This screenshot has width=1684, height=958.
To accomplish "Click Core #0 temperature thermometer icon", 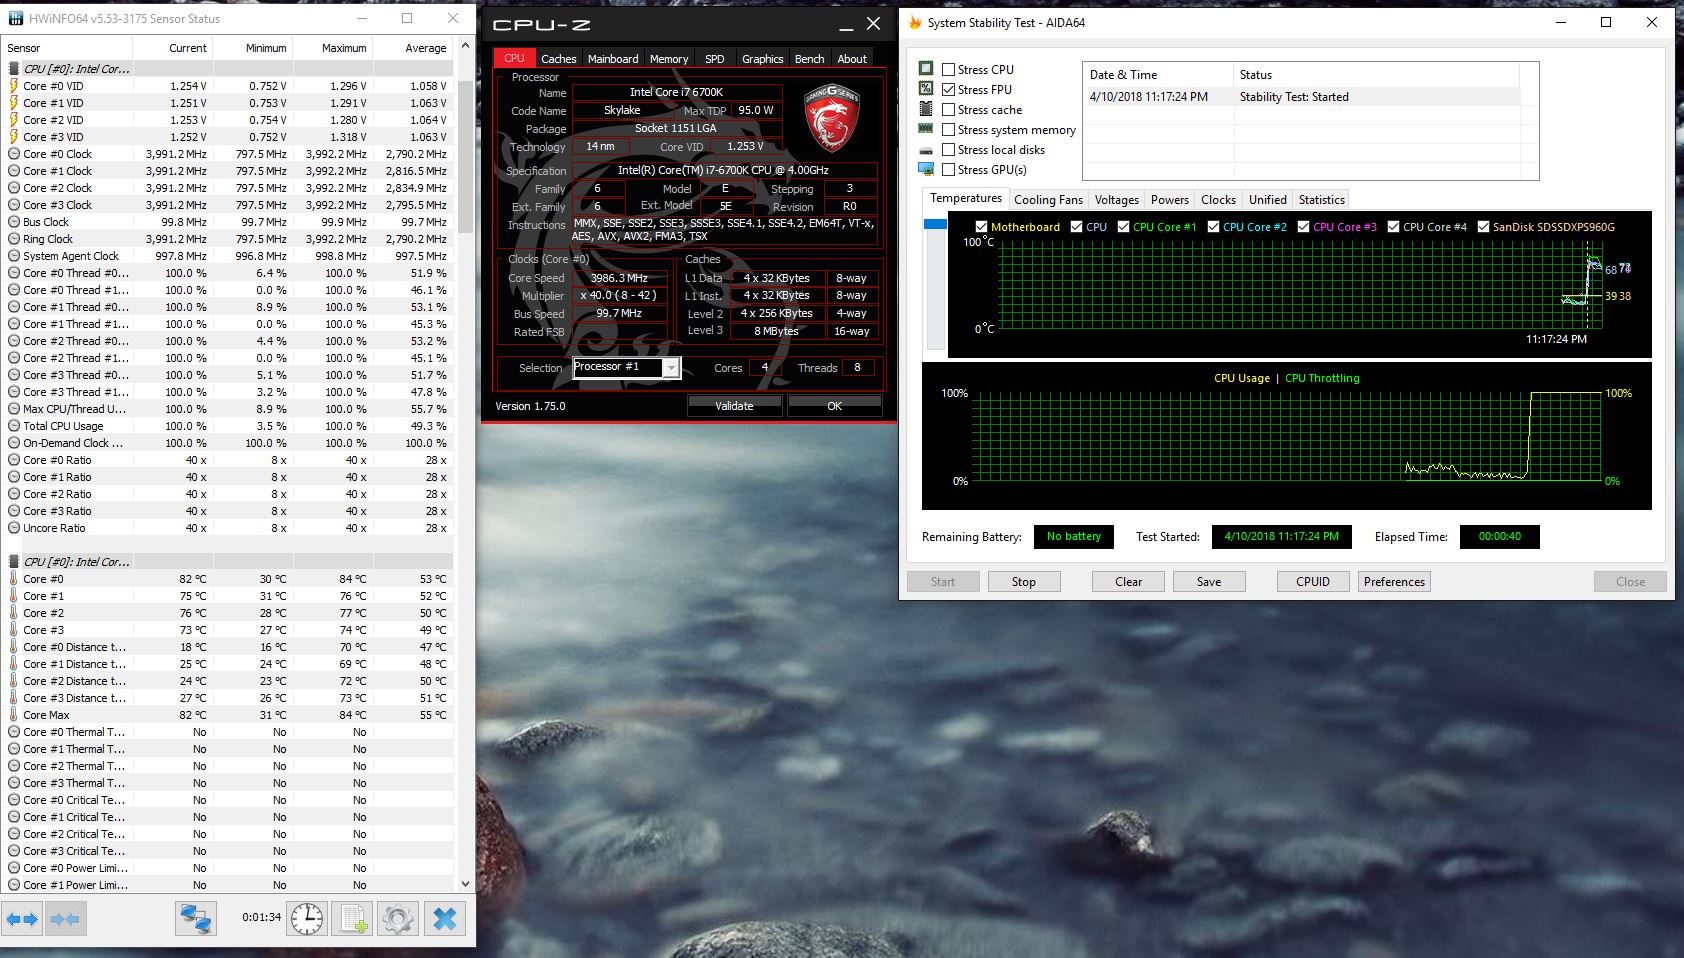I will pyautogui.click(x=14, y=579).
